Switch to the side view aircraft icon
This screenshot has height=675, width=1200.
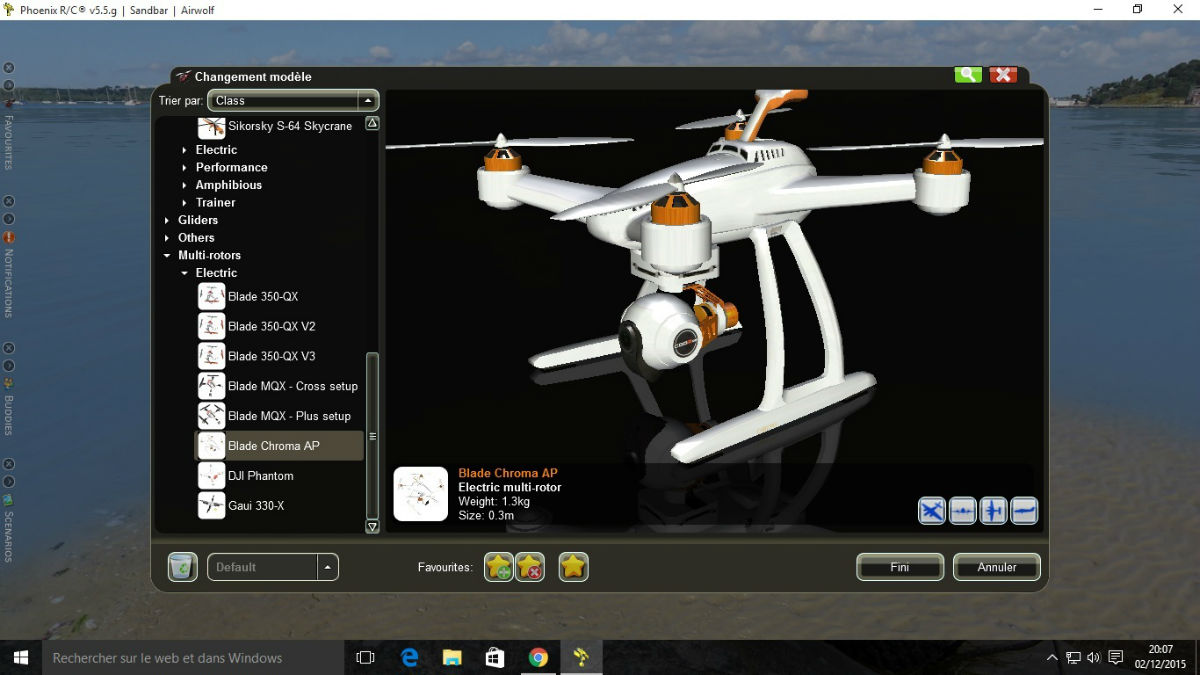(1025, 511)
